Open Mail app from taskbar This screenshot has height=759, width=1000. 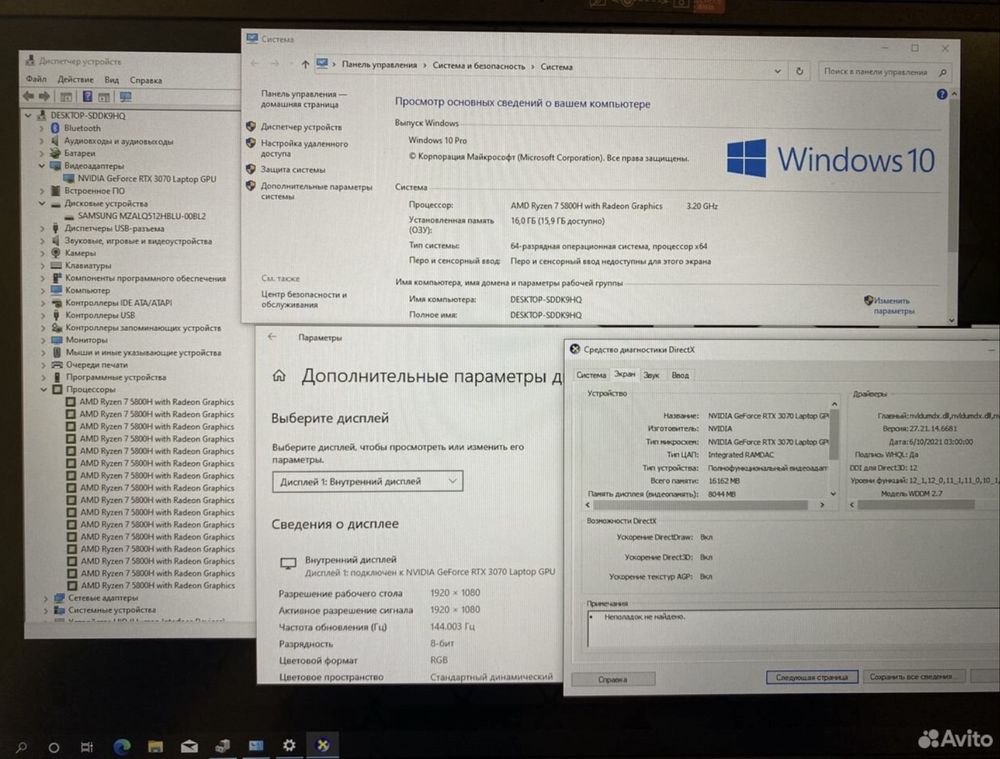coord(189,746)
